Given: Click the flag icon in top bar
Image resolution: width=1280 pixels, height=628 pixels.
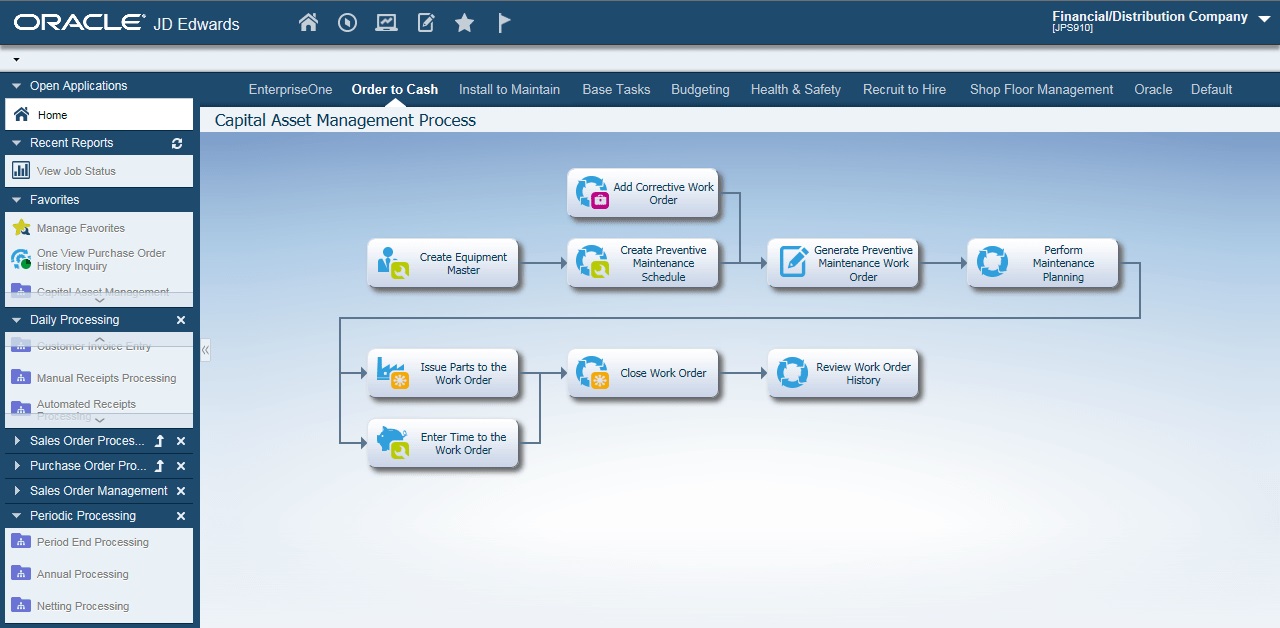Looking at the screenshot, I should point(504,22).
